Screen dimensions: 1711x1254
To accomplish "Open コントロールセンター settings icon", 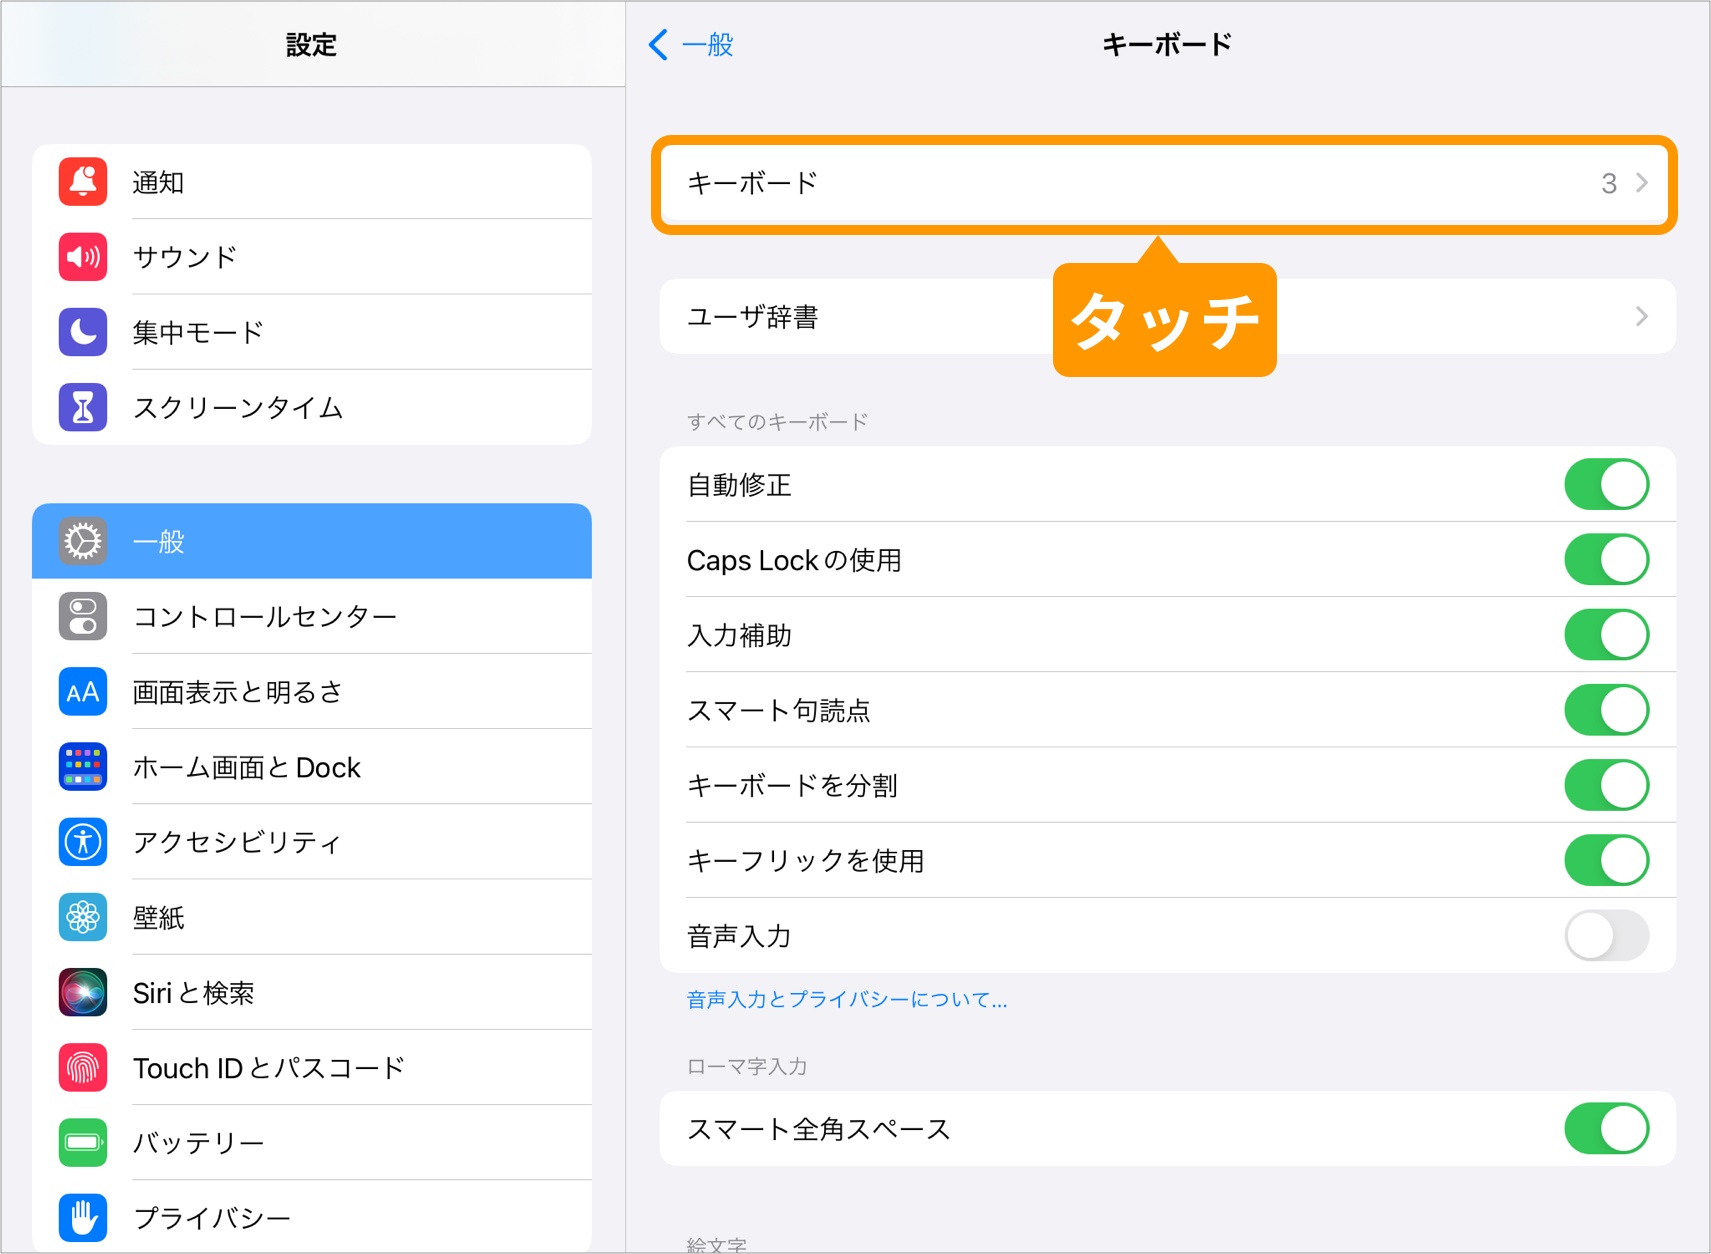I will pyautogui.click(x=82, y=616).
